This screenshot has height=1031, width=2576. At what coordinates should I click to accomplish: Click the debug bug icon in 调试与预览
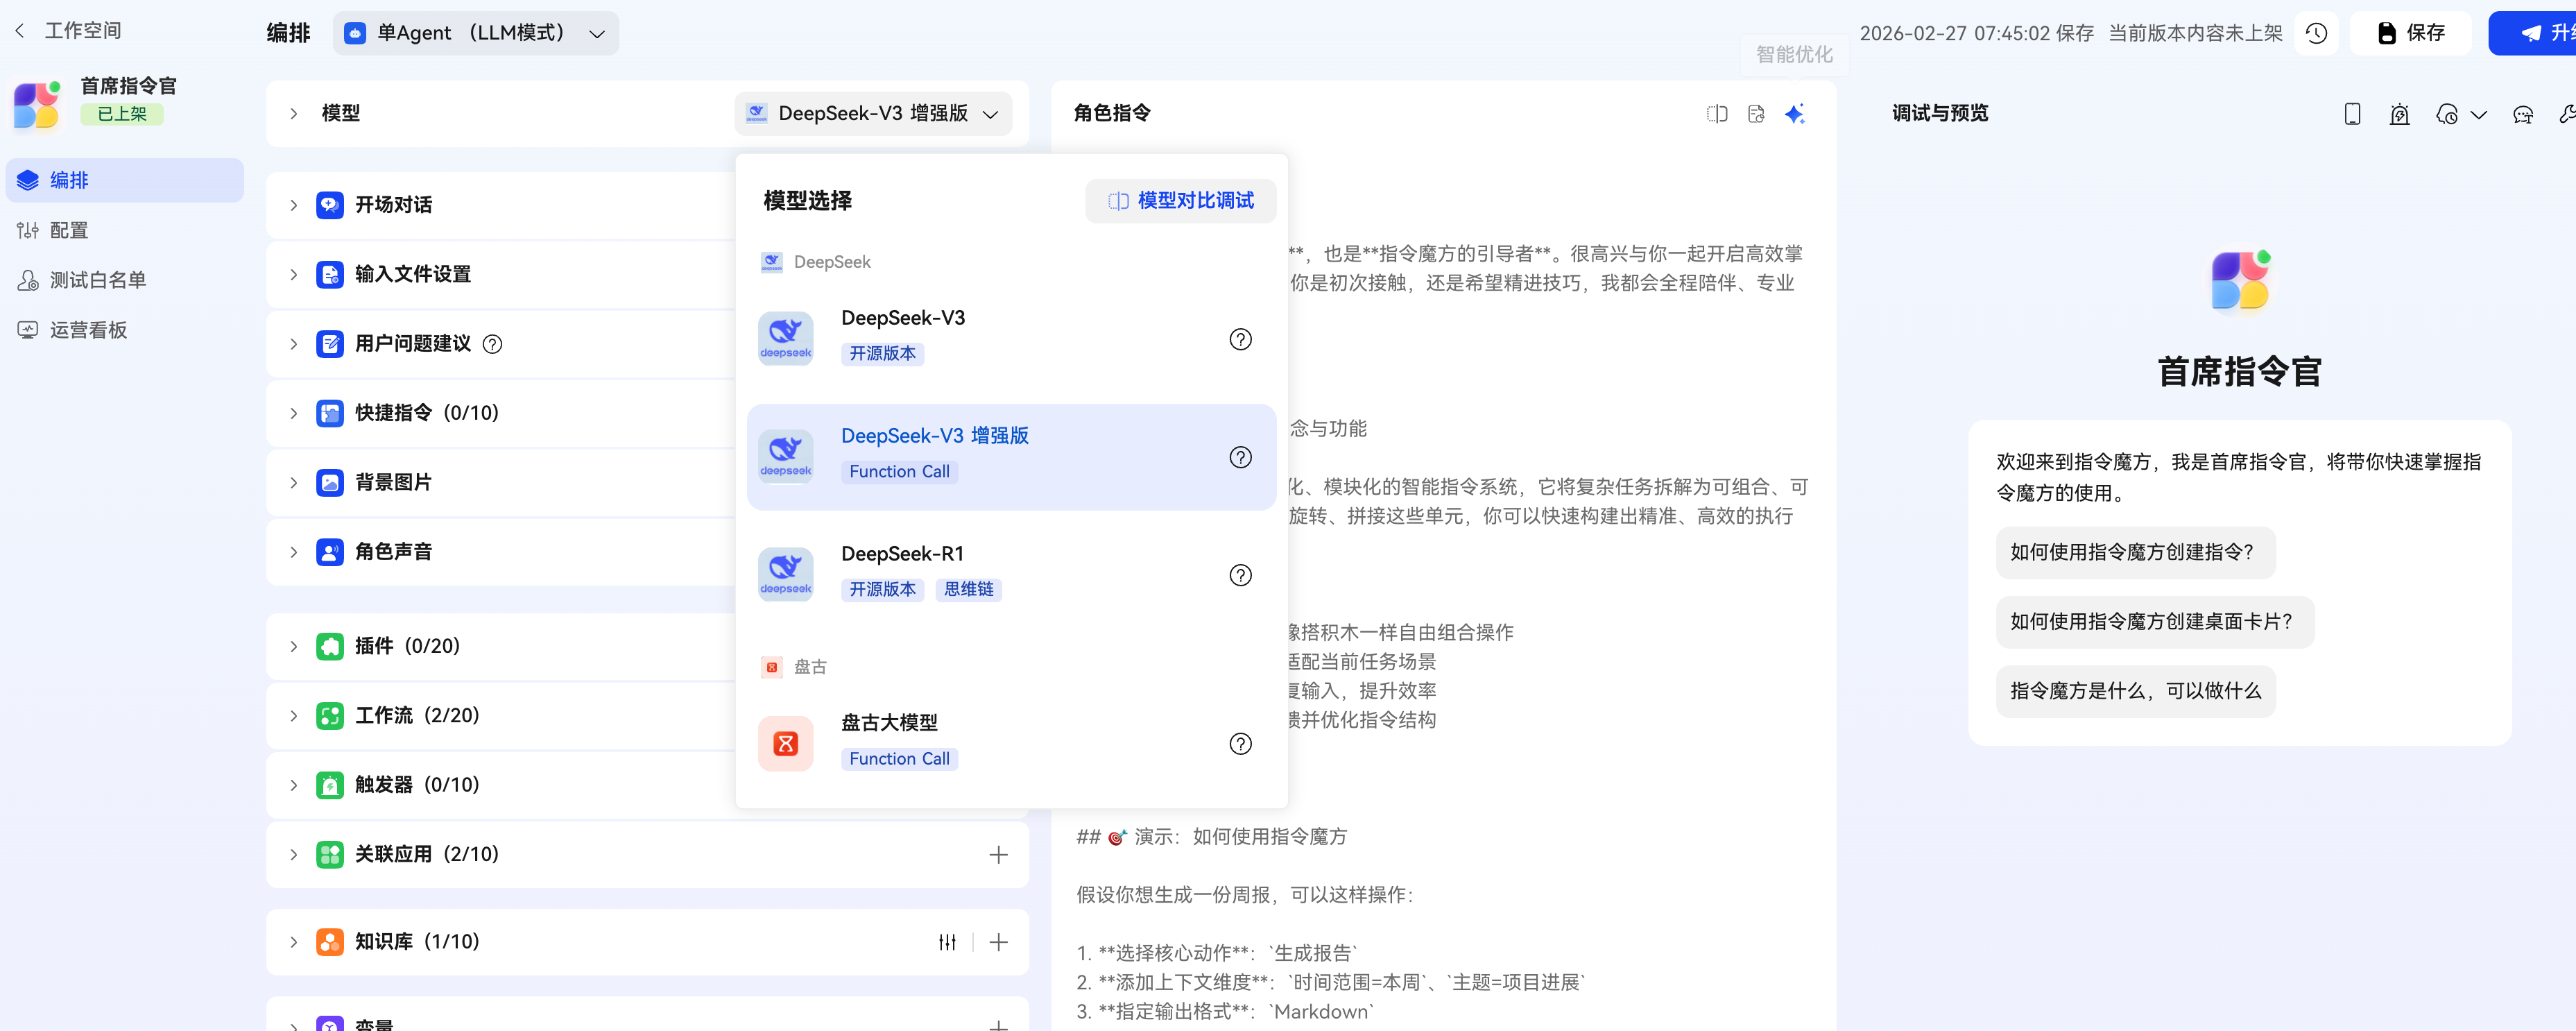click(x=2399, y=114)
